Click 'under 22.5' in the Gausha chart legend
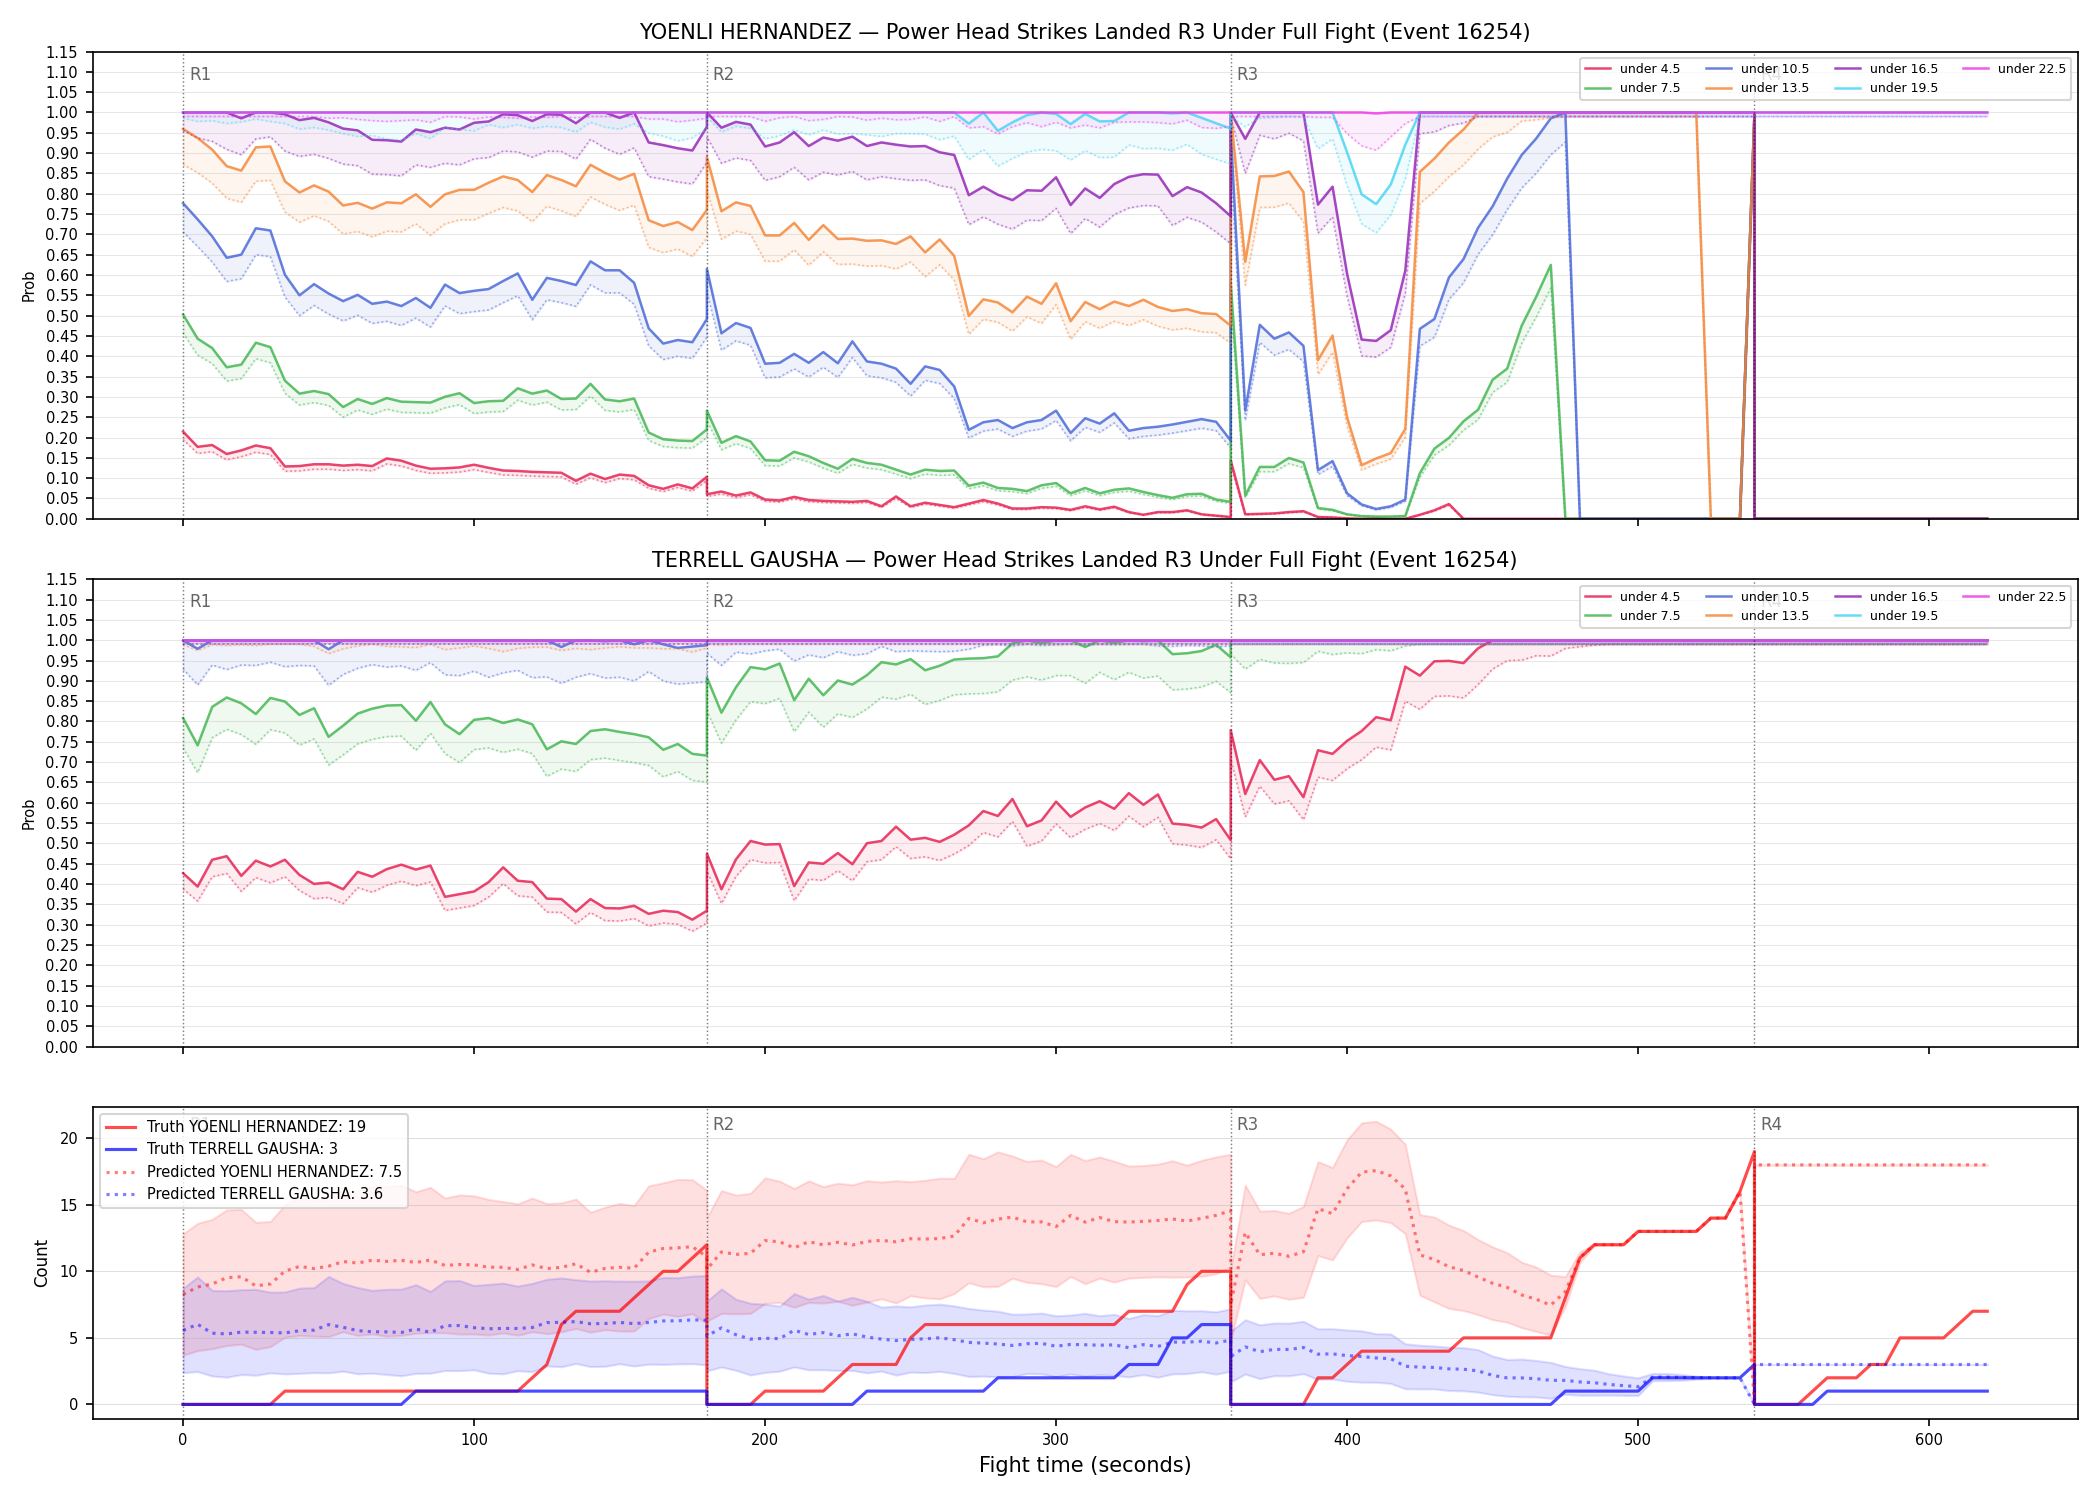Screen dimensions: 2100x1500 [x=2014, y=597]
